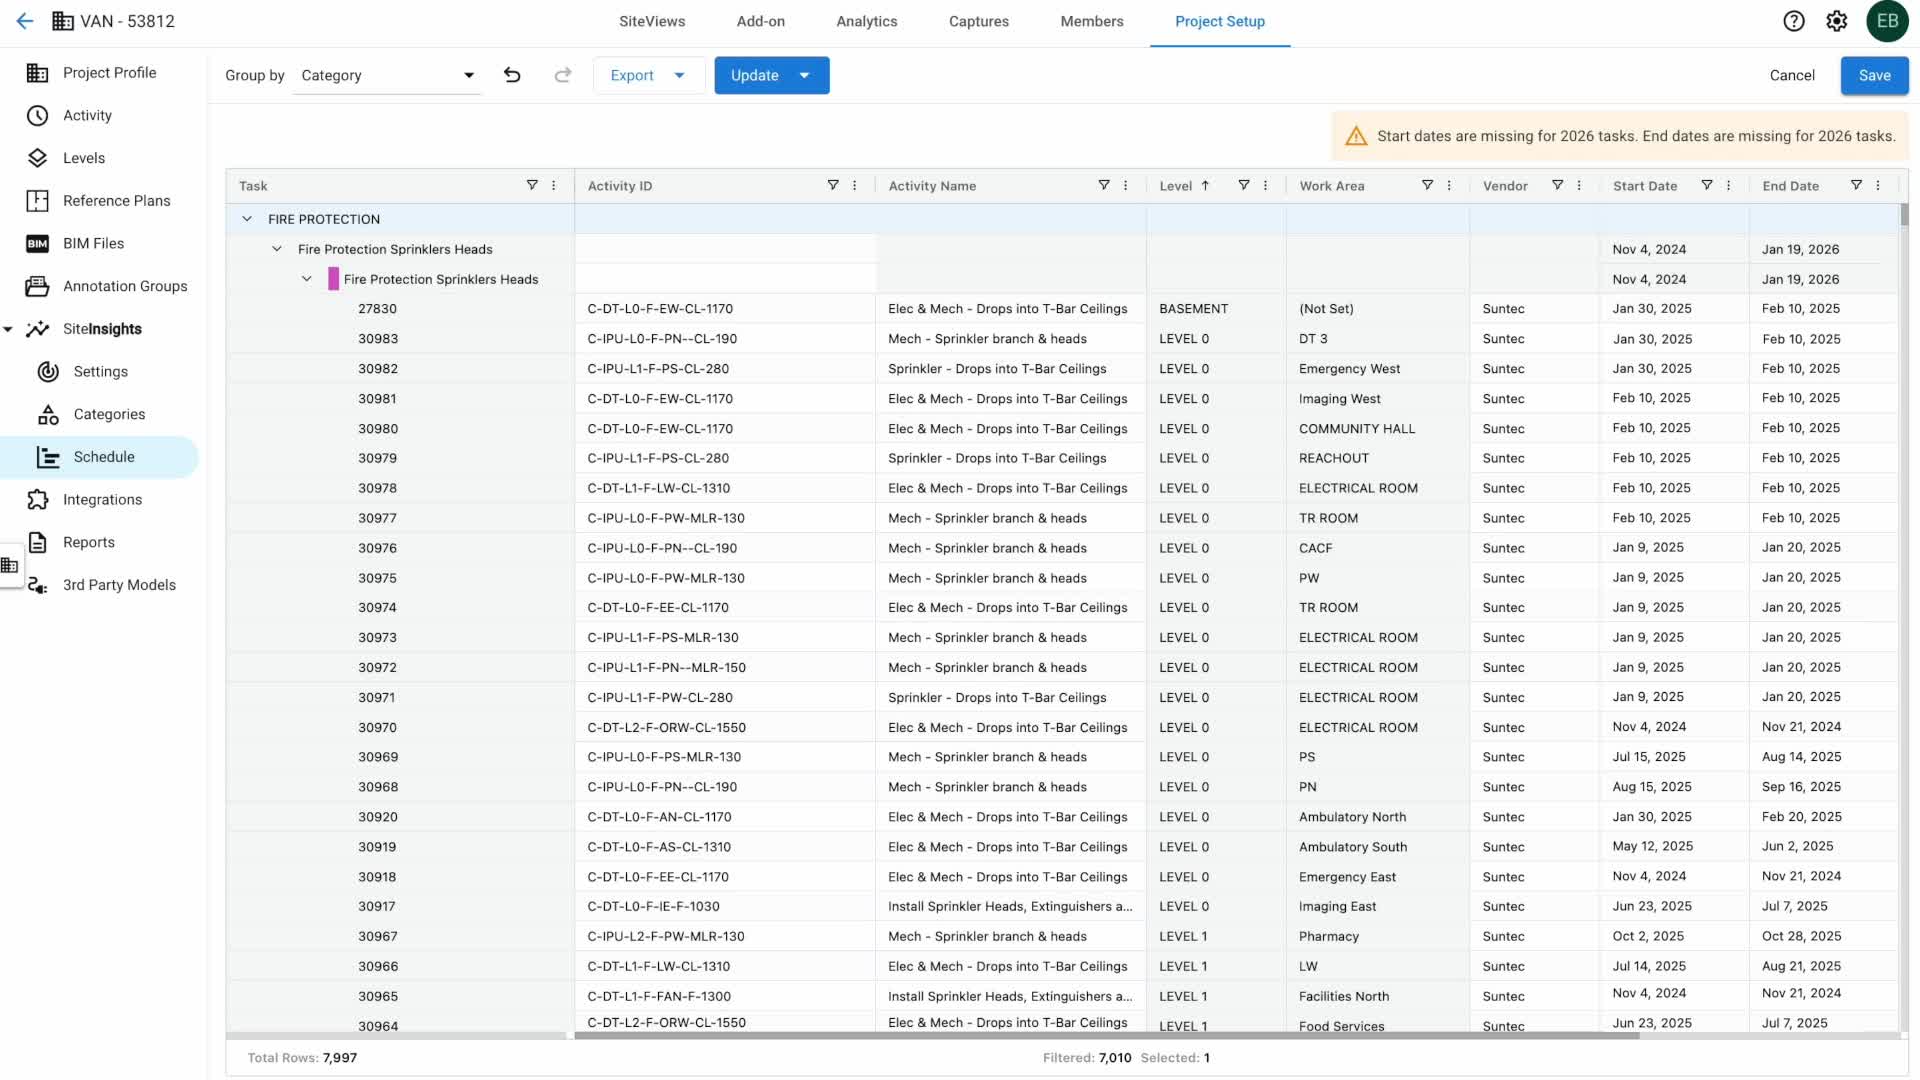Go back using the arrow icon
Screen dimensions: 1920x1080
tap(25, 21)
